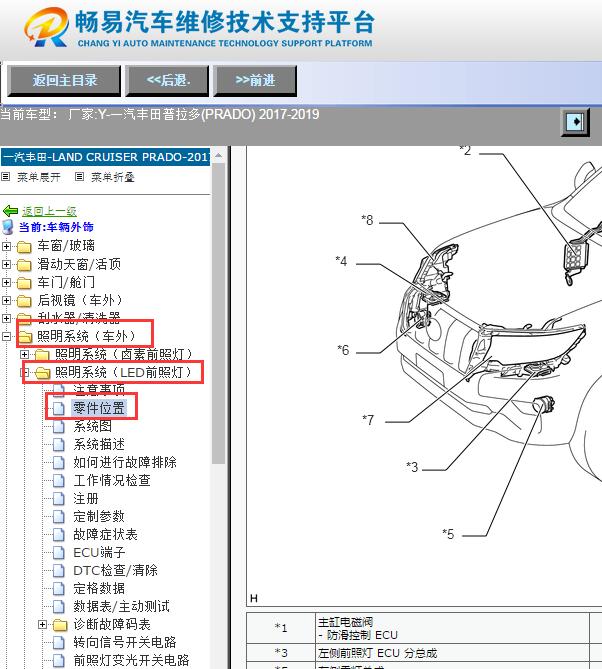The height and width of the screenshot is (669, 602).
Task: Open the 前照灯变光开关电路 page
Action: point(131,660)
